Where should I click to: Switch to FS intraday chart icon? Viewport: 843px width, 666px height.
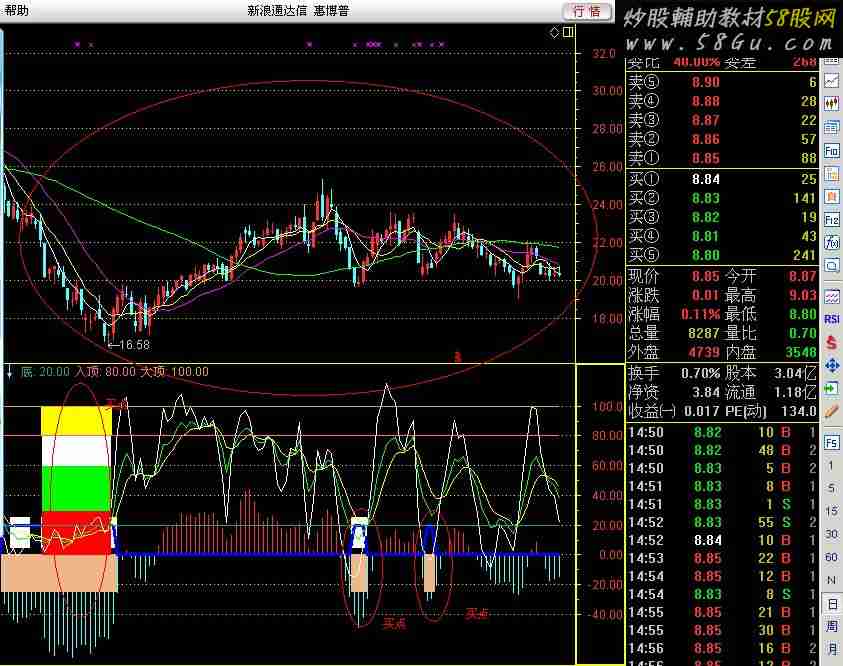click(x=832, y=443)
